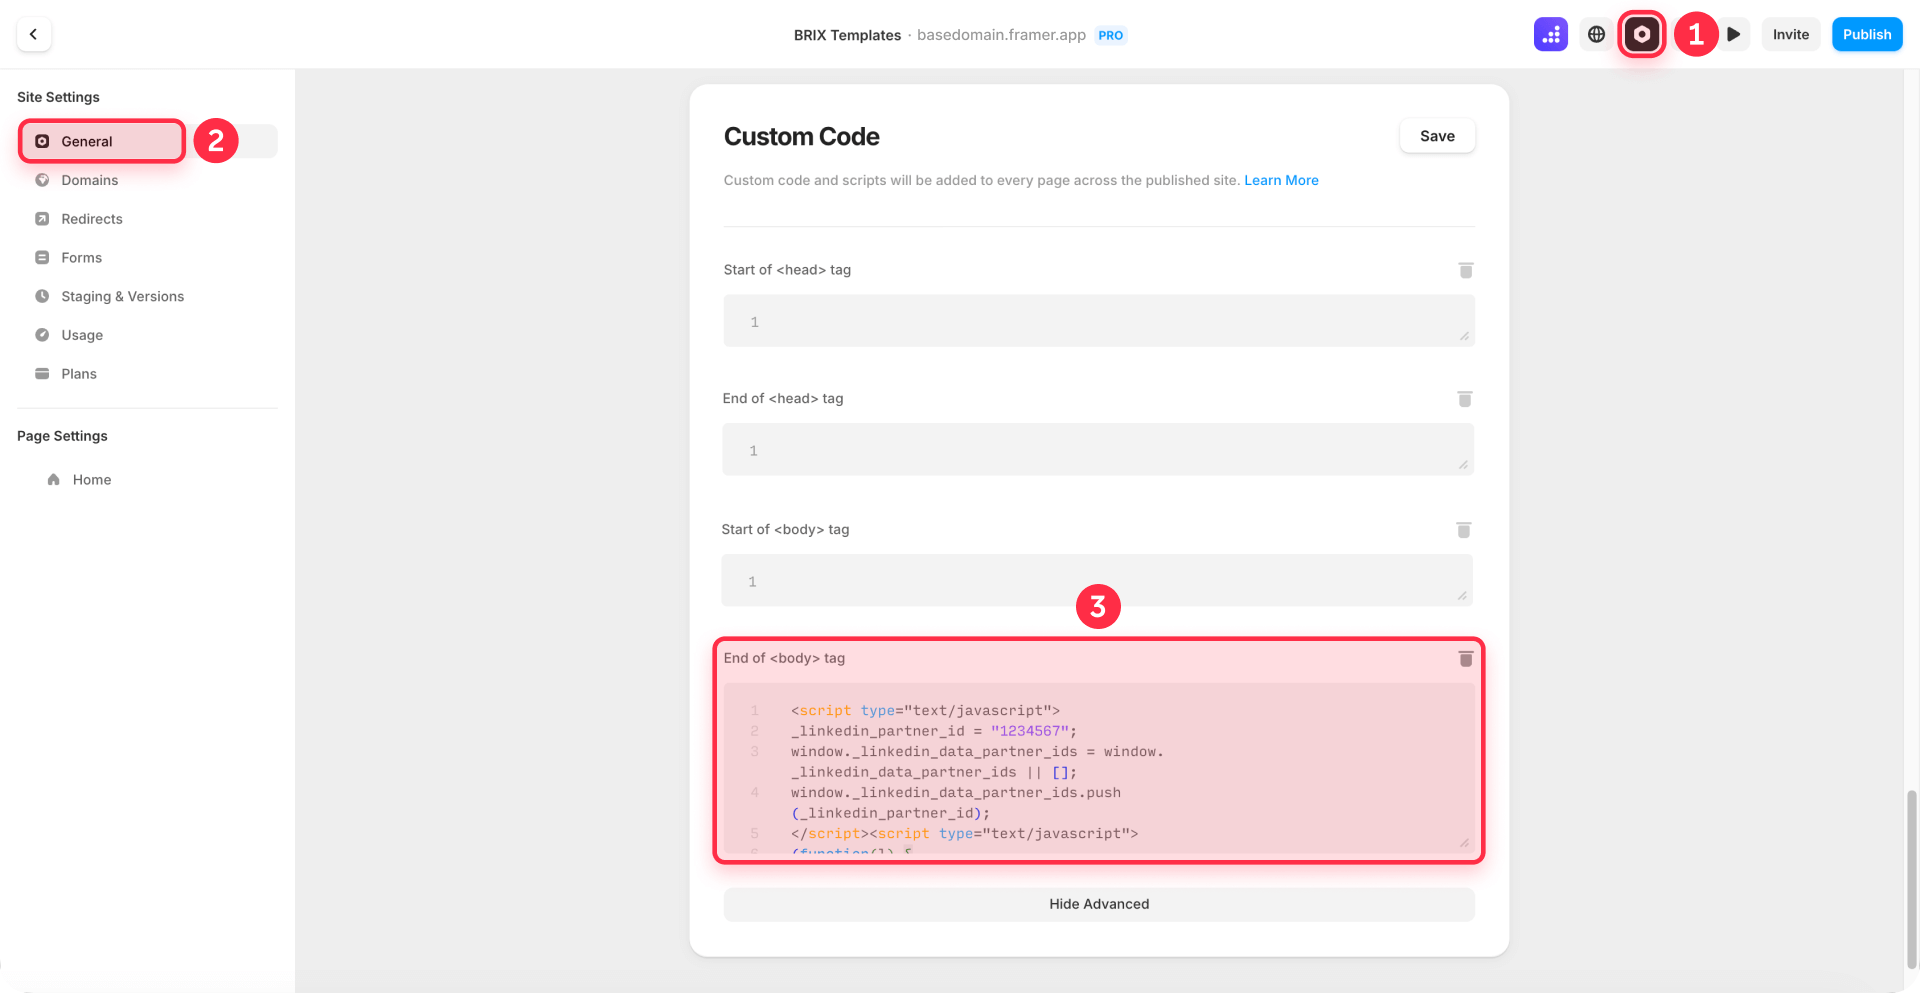The height and width of the screenshot is (993, 1920).
Task: Open Staging & Versions settings
Action: point(121,296)
